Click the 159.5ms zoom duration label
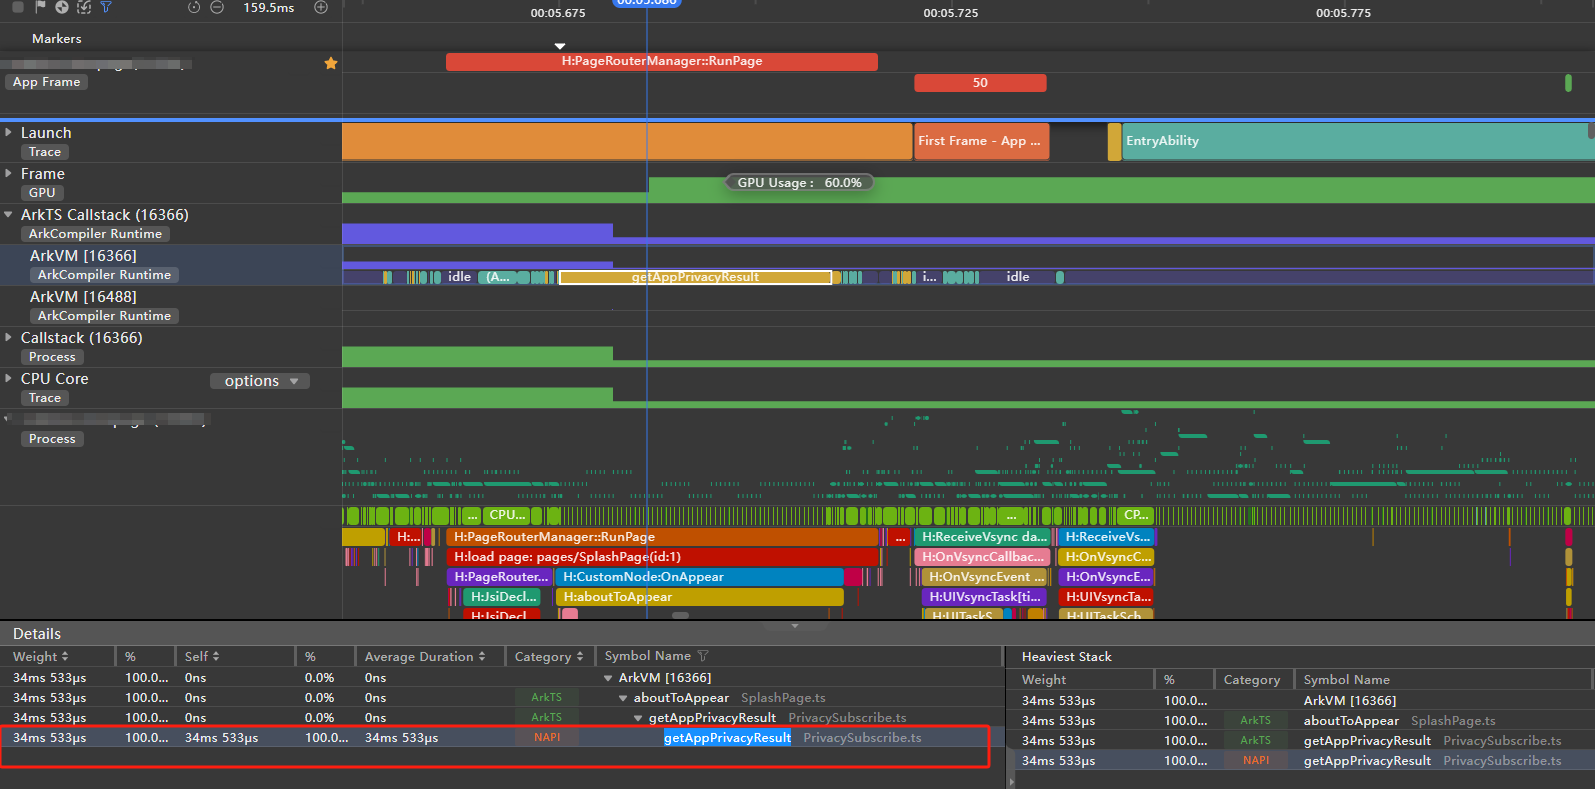1595x789 pixels. pos(269,7)
